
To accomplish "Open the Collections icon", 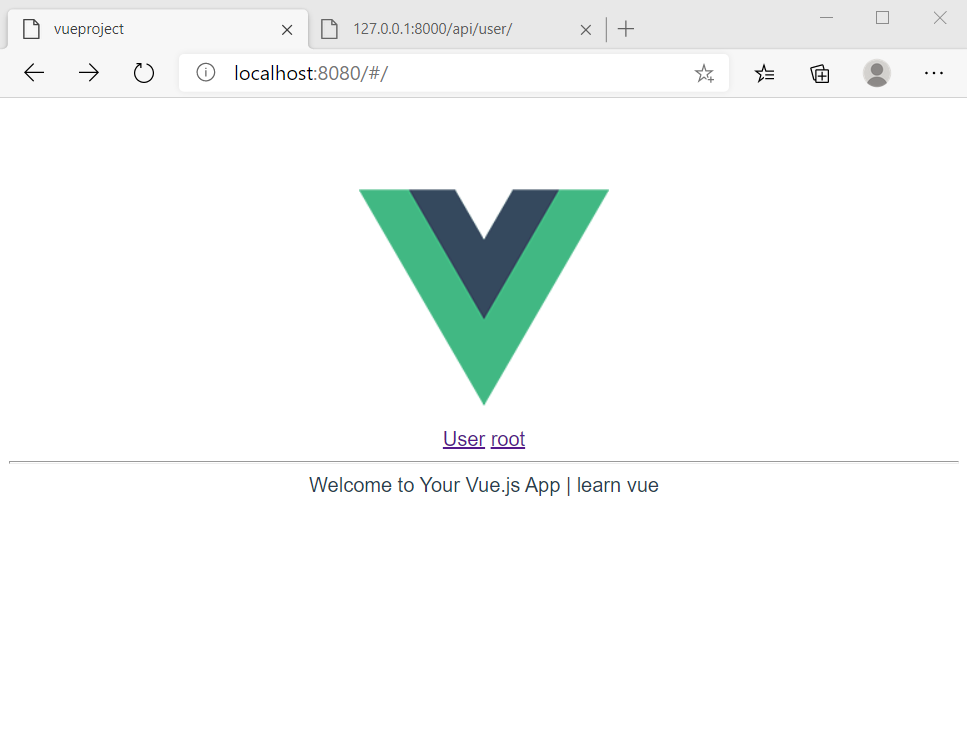I will tap(820, 73).
